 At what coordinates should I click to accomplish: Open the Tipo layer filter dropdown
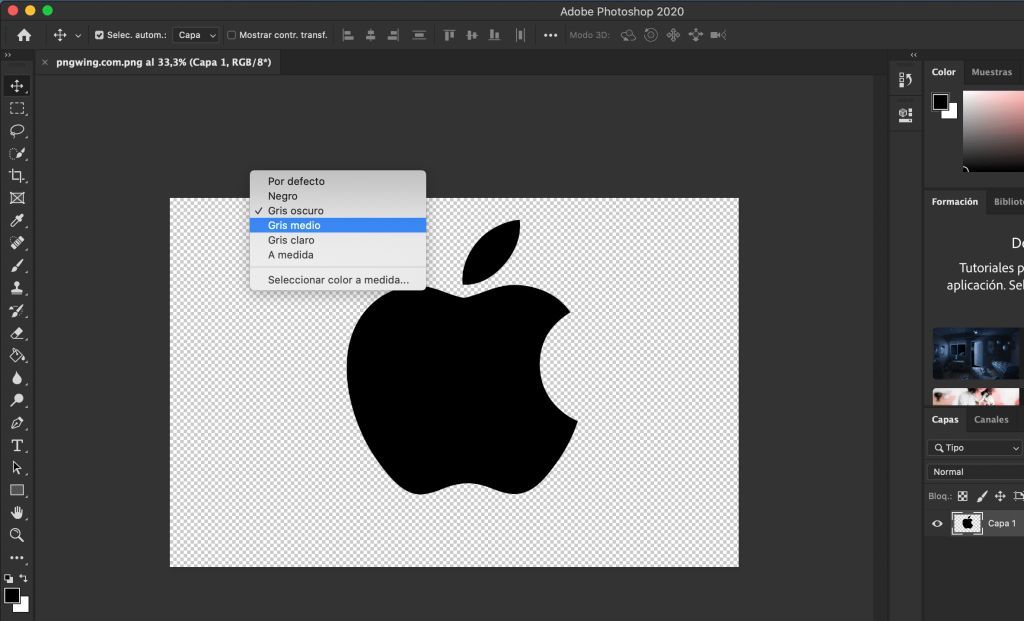pos(974,448)
